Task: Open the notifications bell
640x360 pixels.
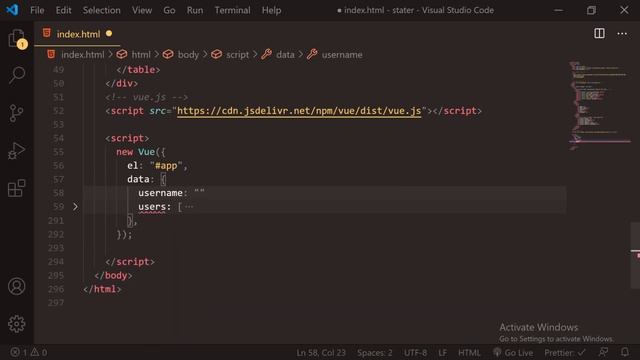Action: point(624,352)
